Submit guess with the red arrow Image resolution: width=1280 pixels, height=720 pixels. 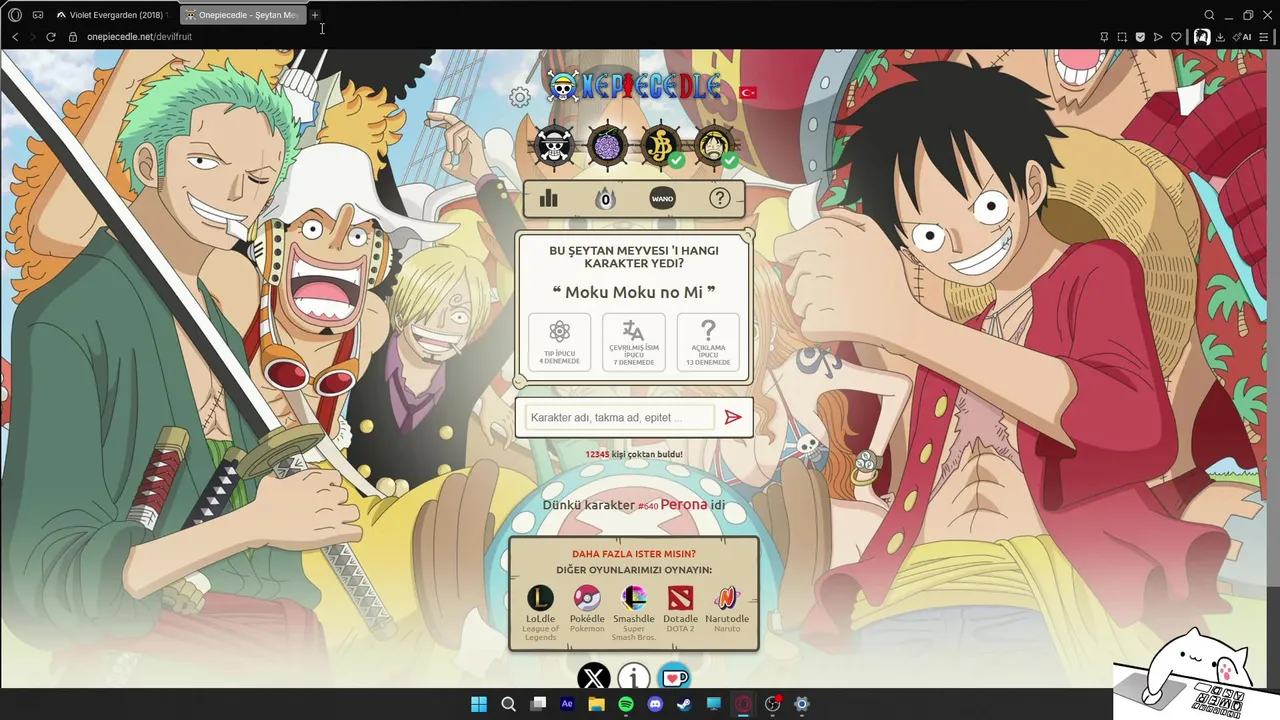point(733,417)
